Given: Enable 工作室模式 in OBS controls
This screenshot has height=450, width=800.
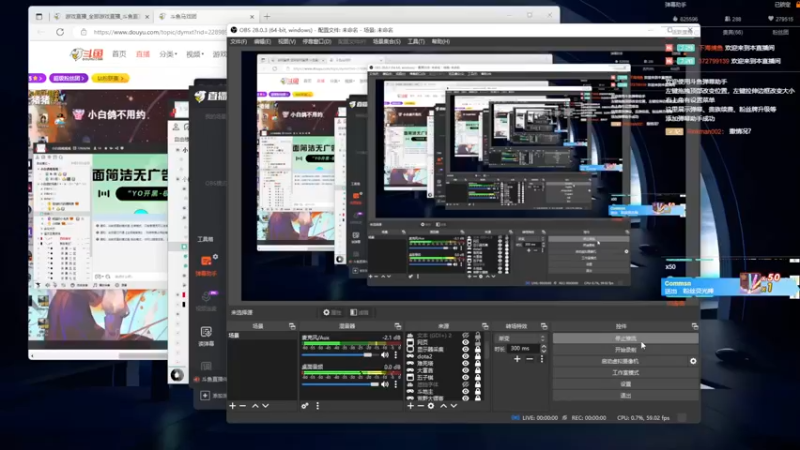Looking at the screenshot, I should [x=626, y=372].
